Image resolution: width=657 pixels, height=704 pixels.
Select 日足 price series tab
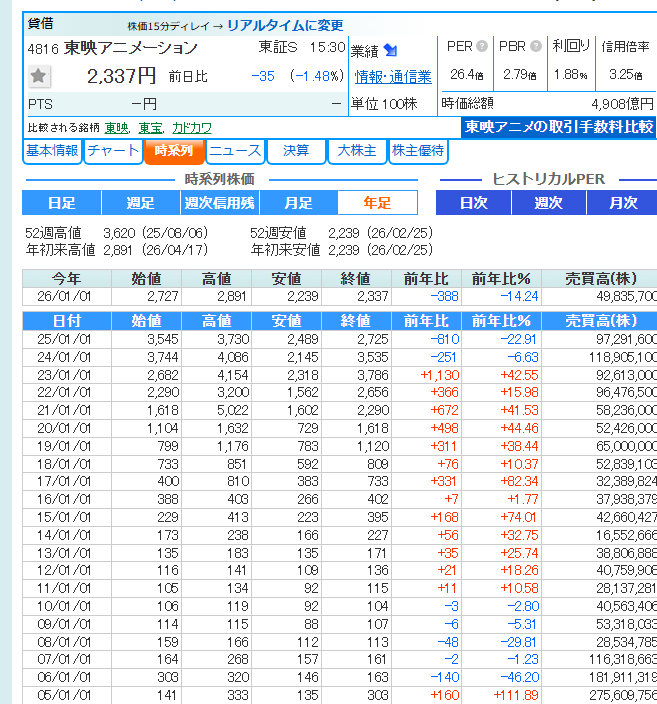[x=62, y=203]
